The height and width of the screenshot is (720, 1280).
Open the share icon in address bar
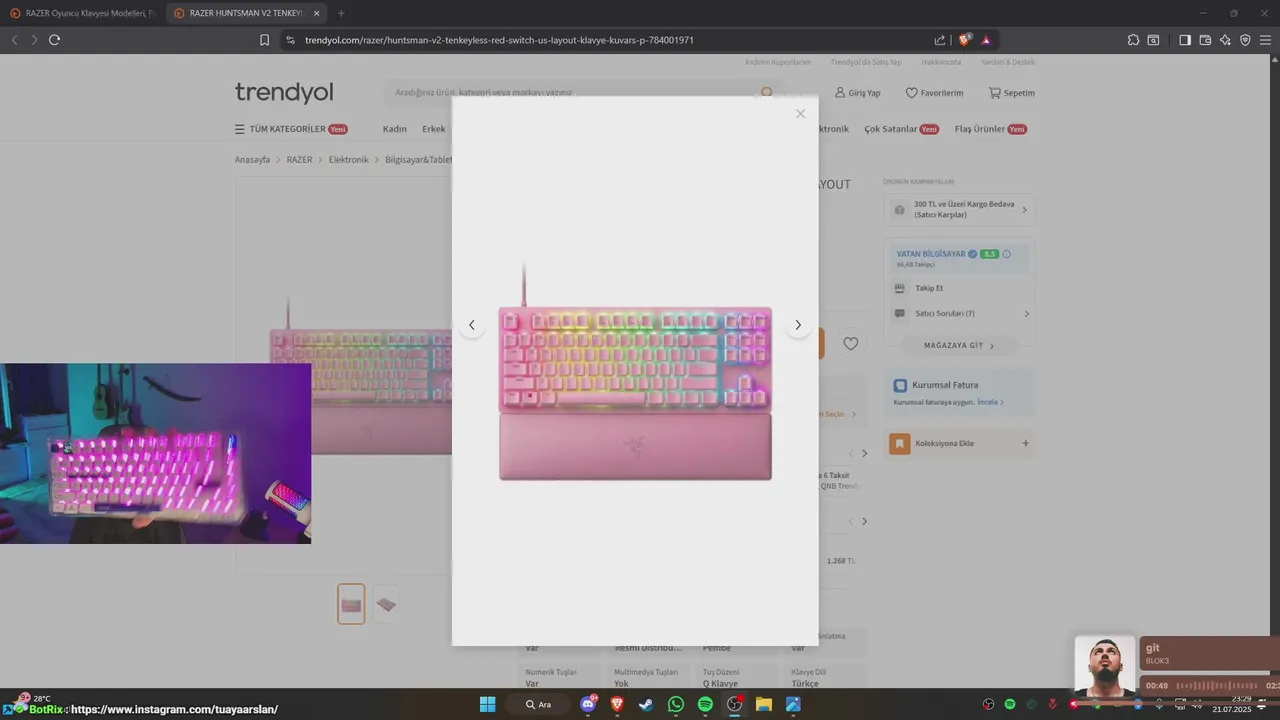tap(940, 40)
